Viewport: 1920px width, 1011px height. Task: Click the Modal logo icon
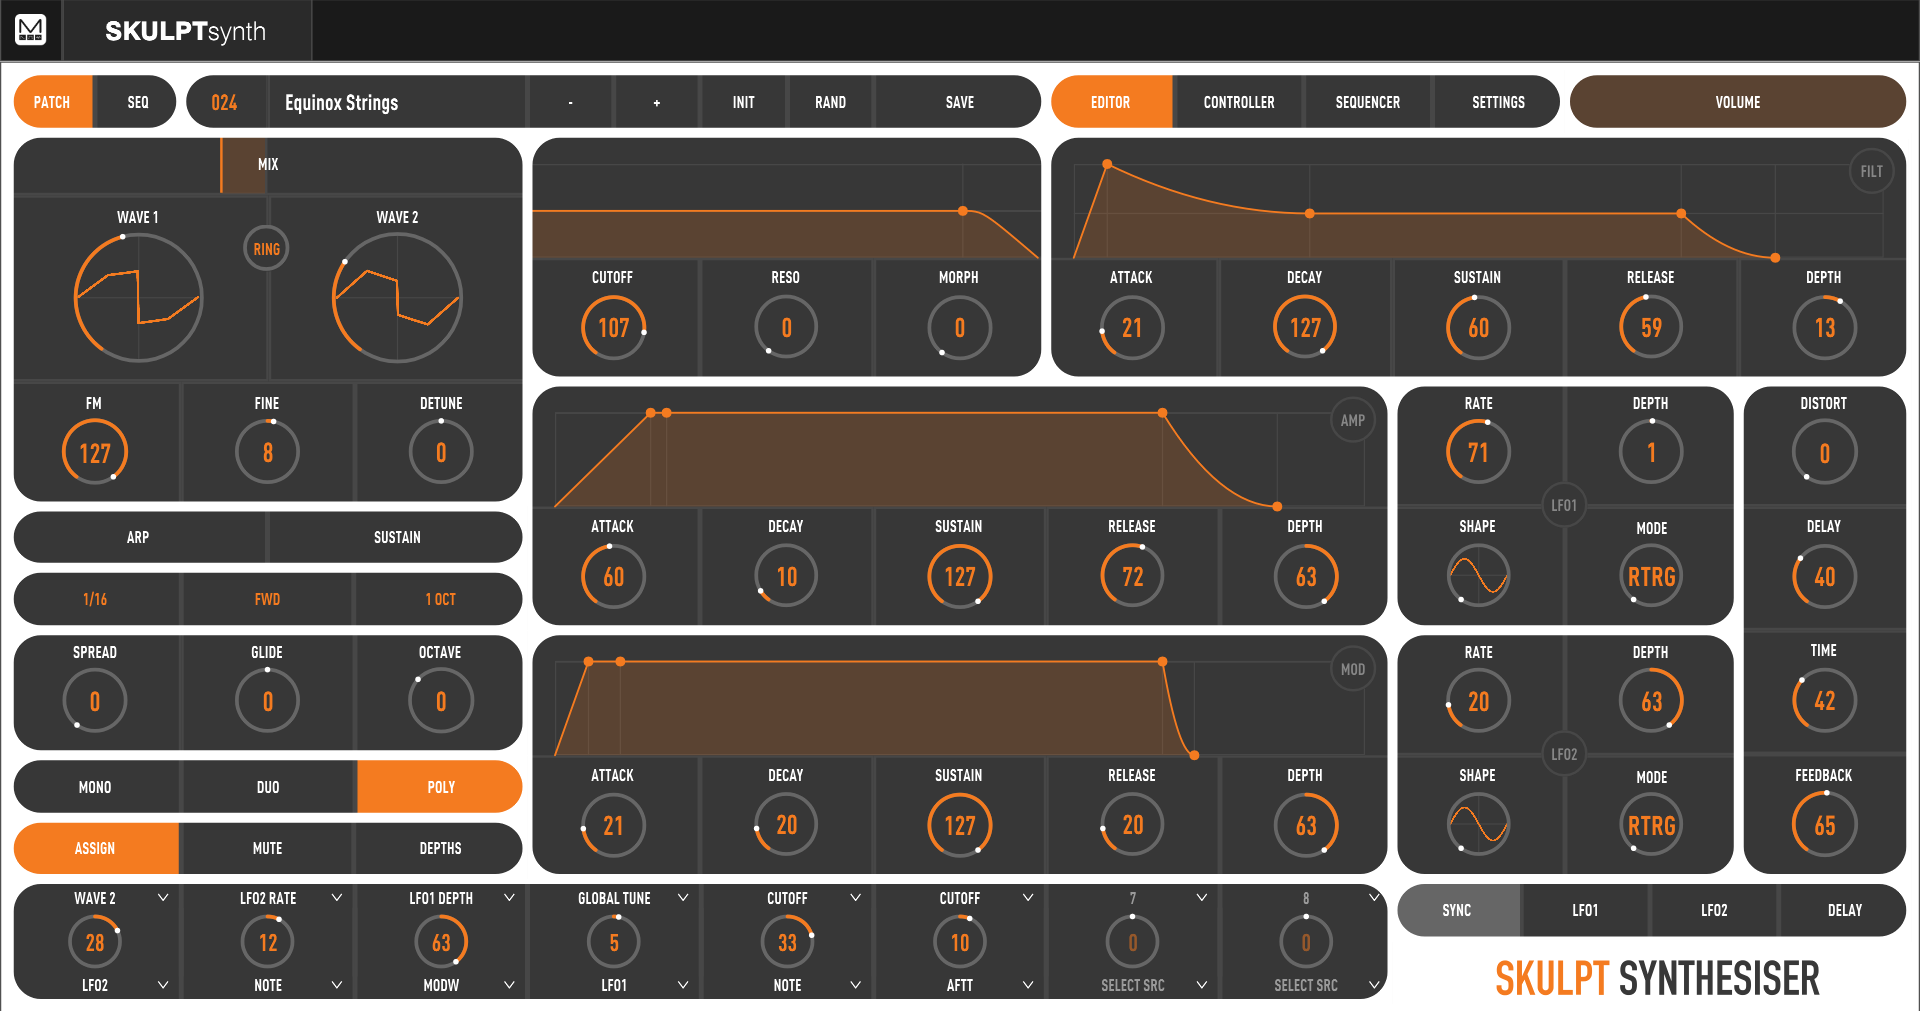point(31,30)
